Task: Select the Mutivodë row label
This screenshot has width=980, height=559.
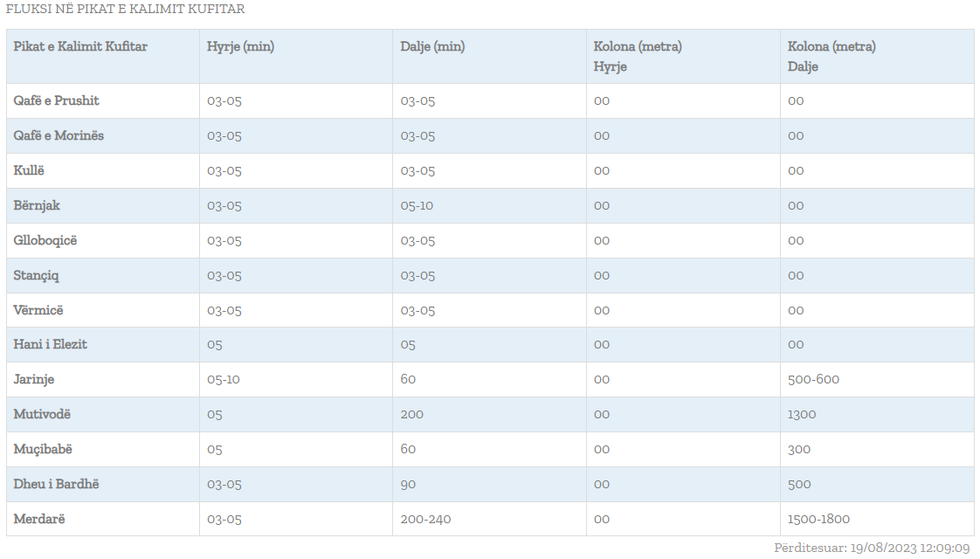Action: coord(42,414)
